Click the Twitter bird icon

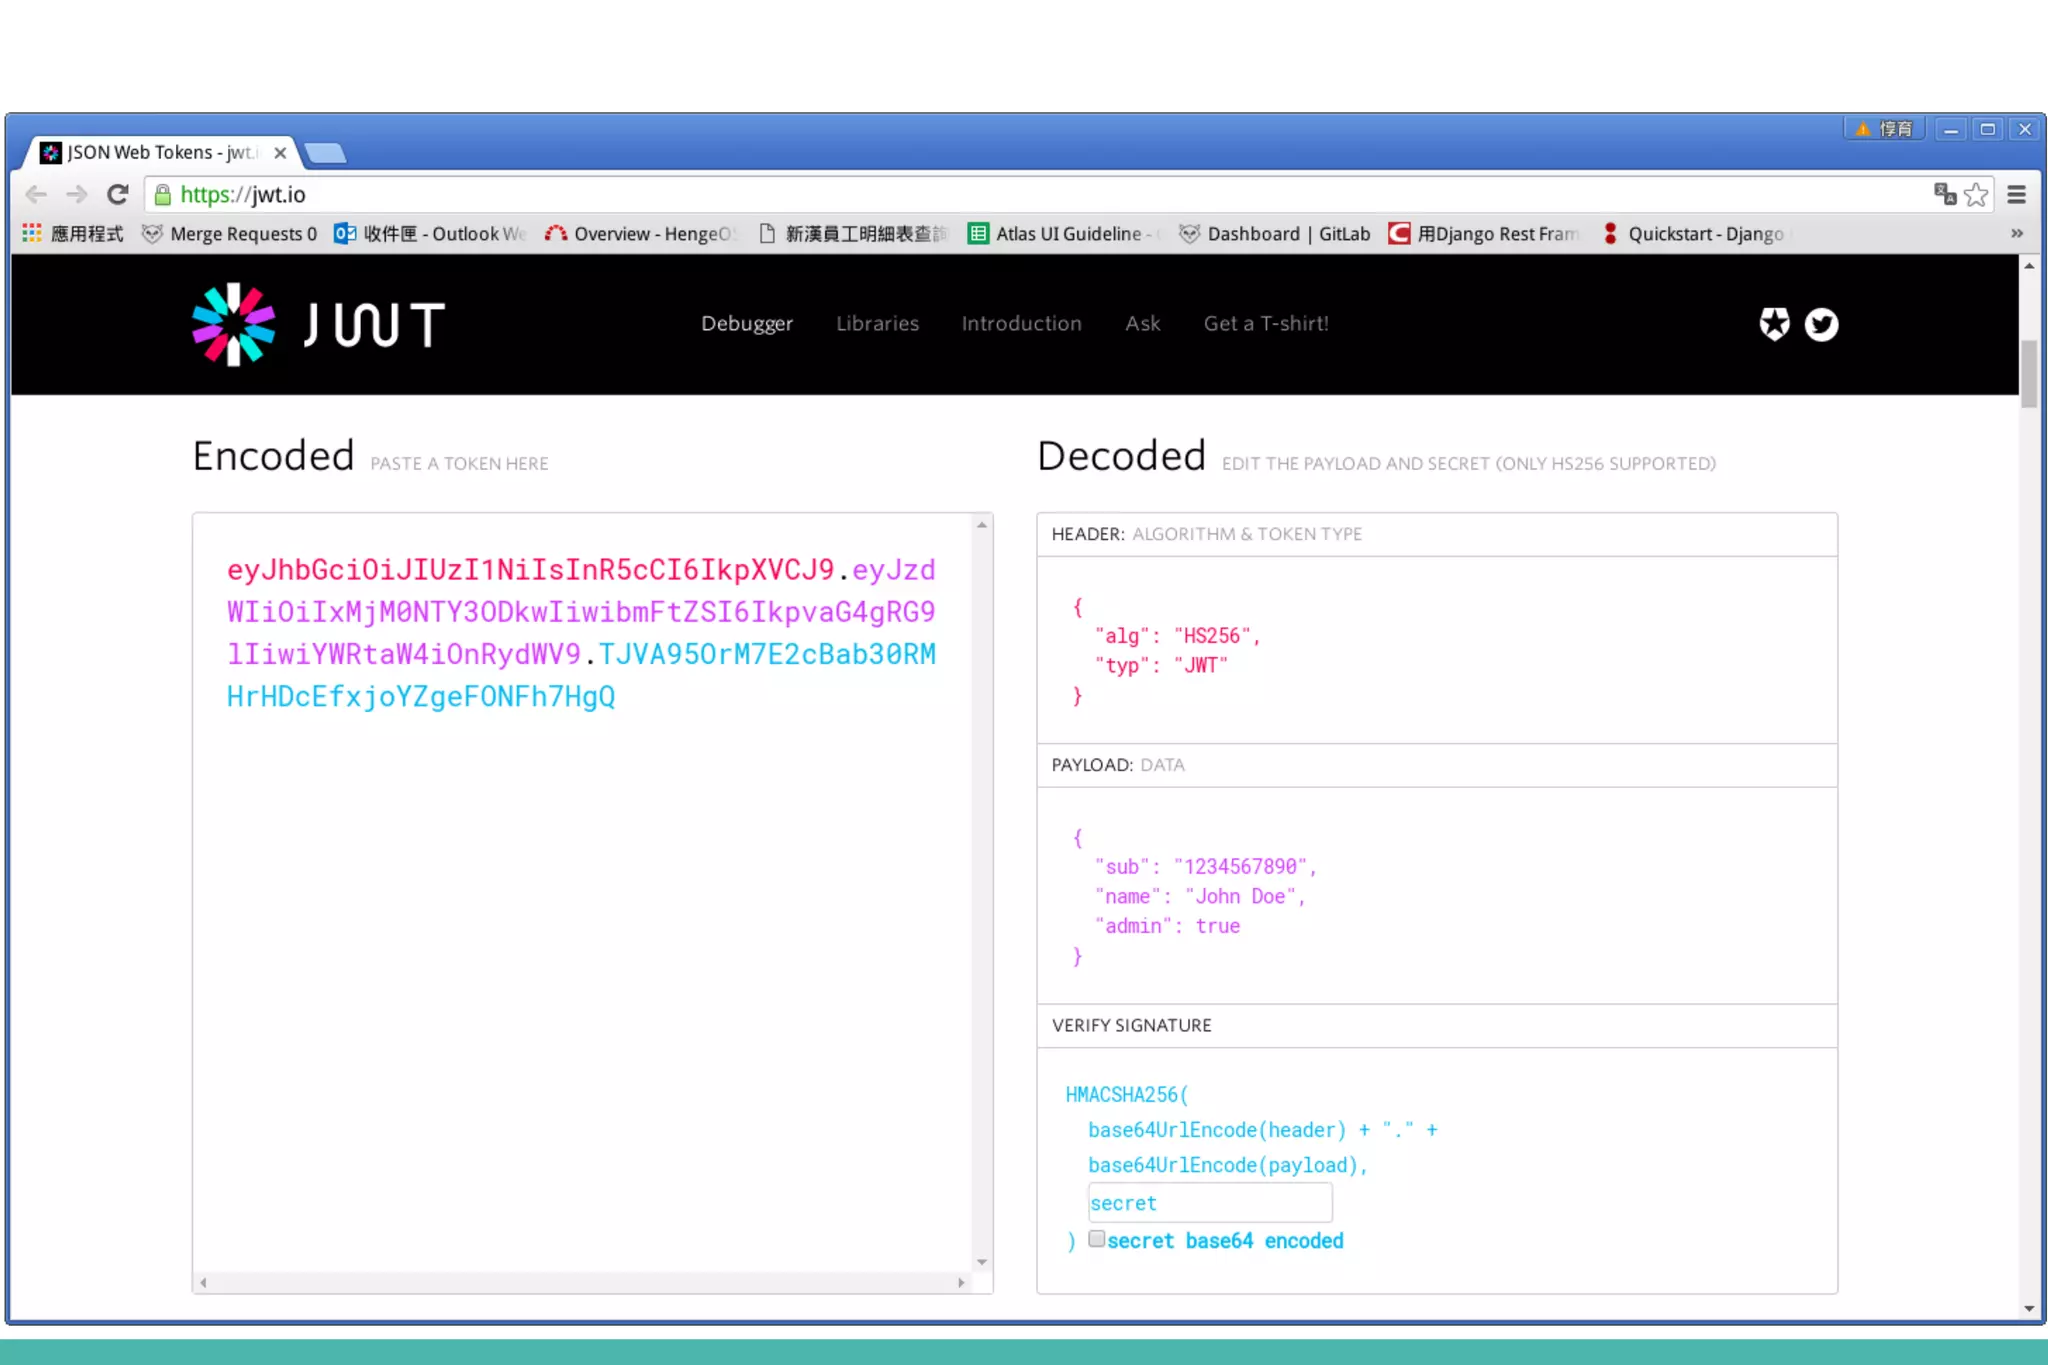1821,324
